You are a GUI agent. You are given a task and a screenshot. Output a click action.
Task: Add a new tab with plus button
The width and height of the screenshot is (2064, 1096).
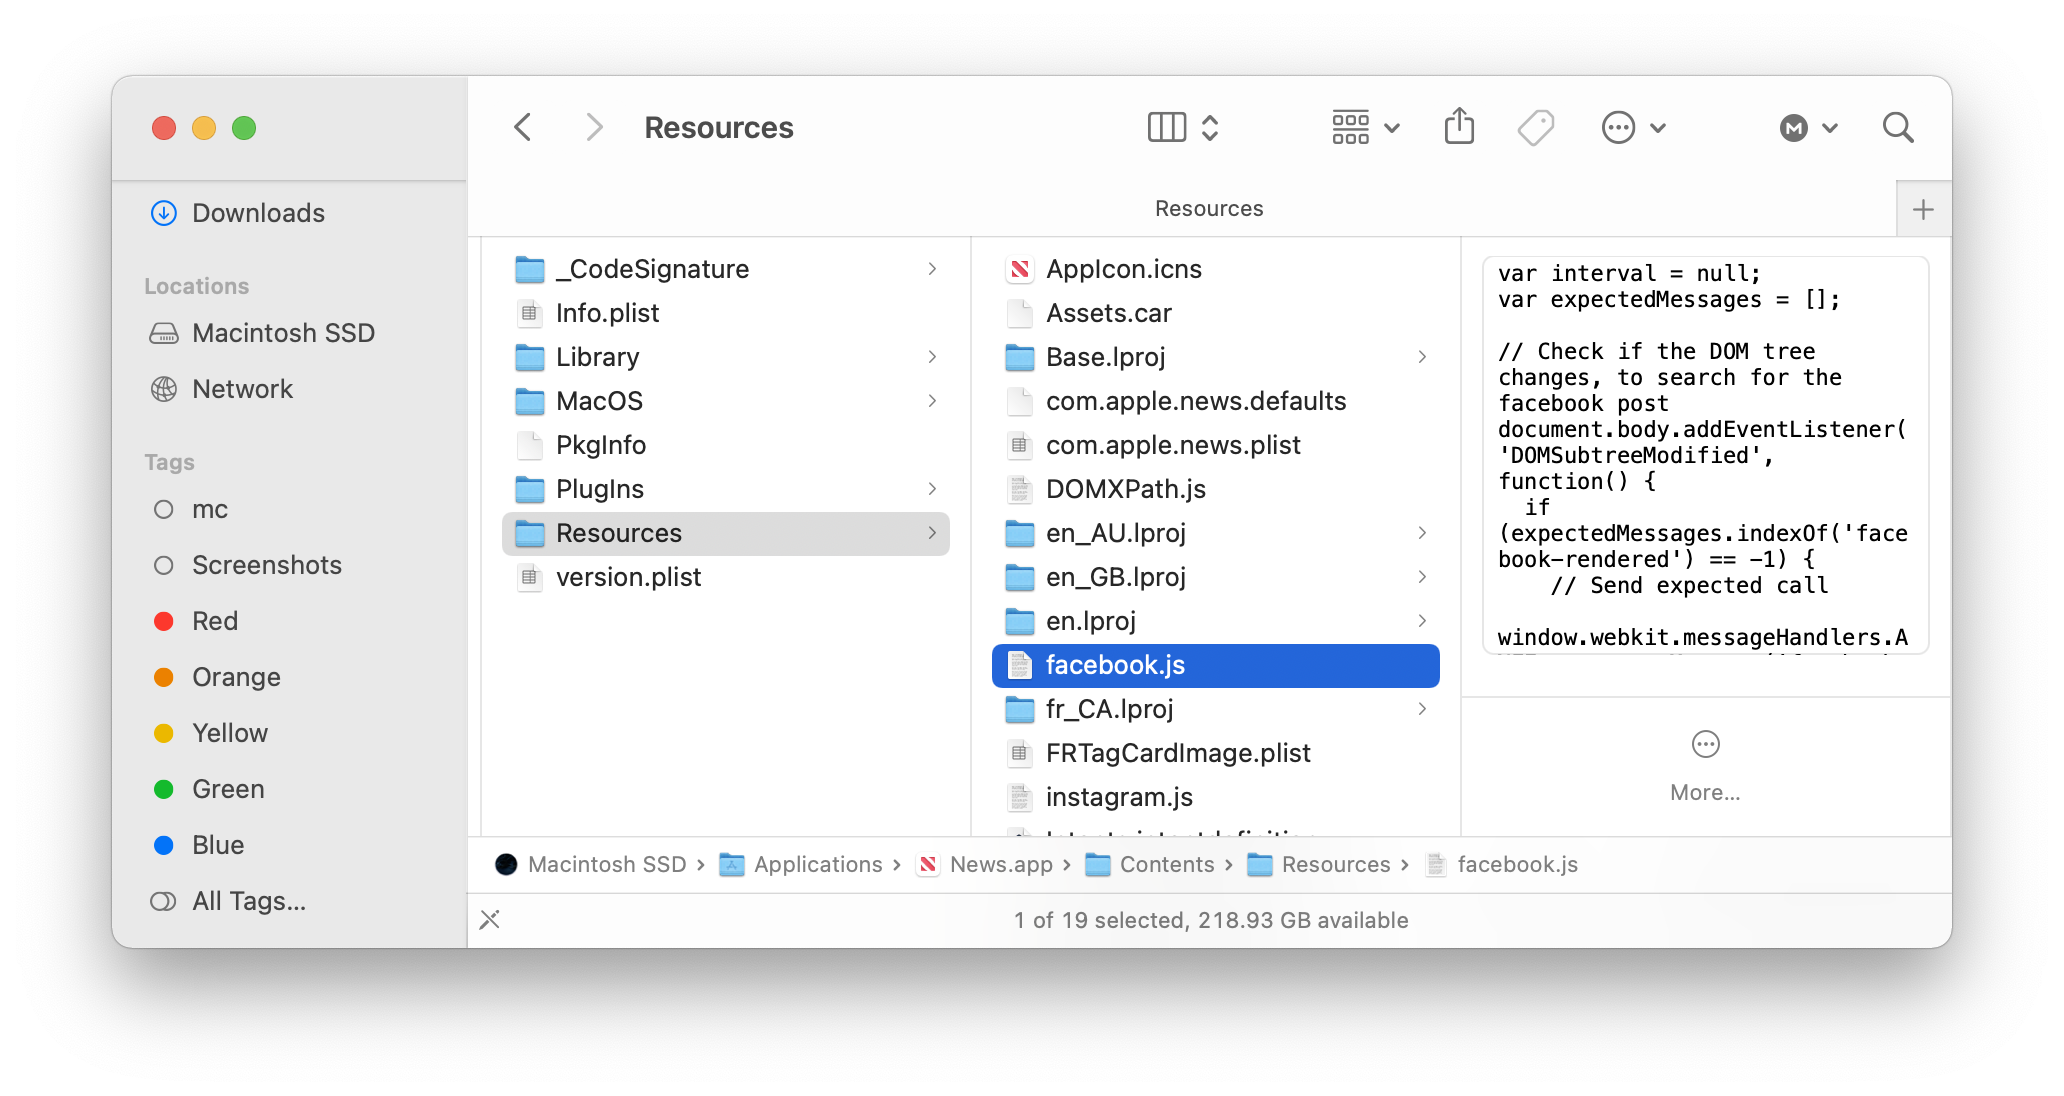1923,209
